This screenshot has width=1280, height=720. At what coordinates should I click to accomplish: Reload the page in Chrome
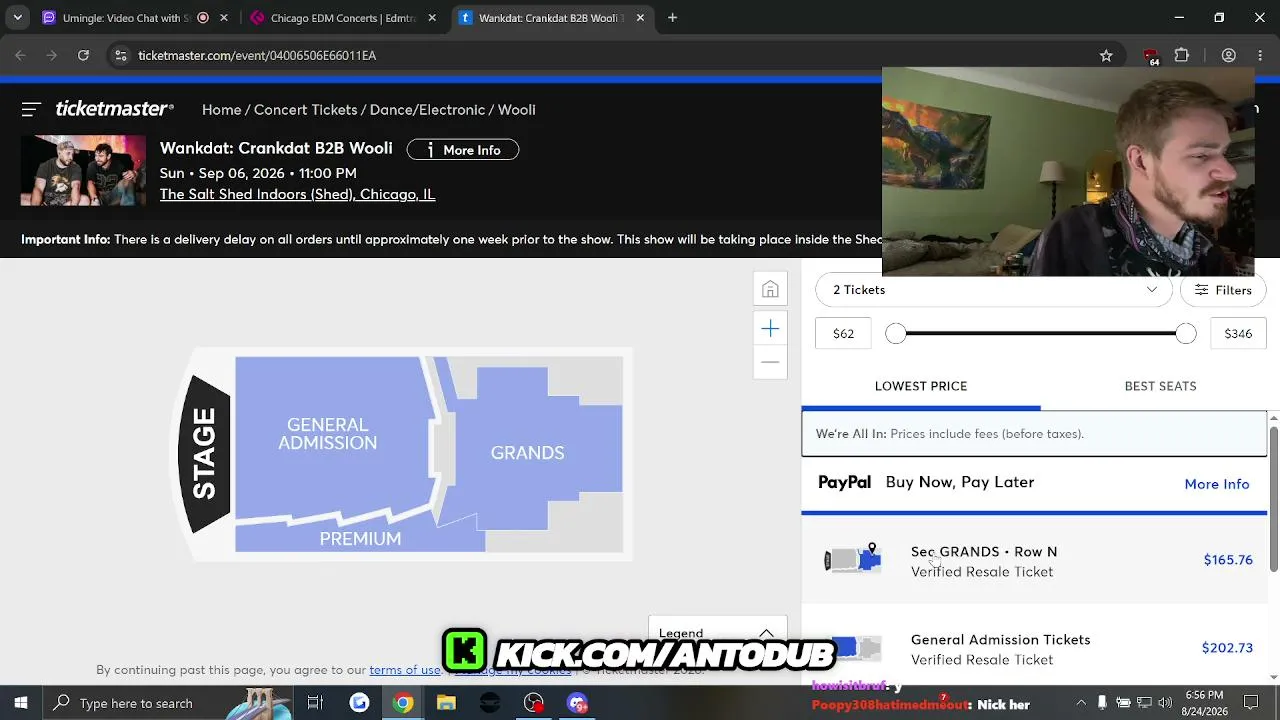click(84, 55)
